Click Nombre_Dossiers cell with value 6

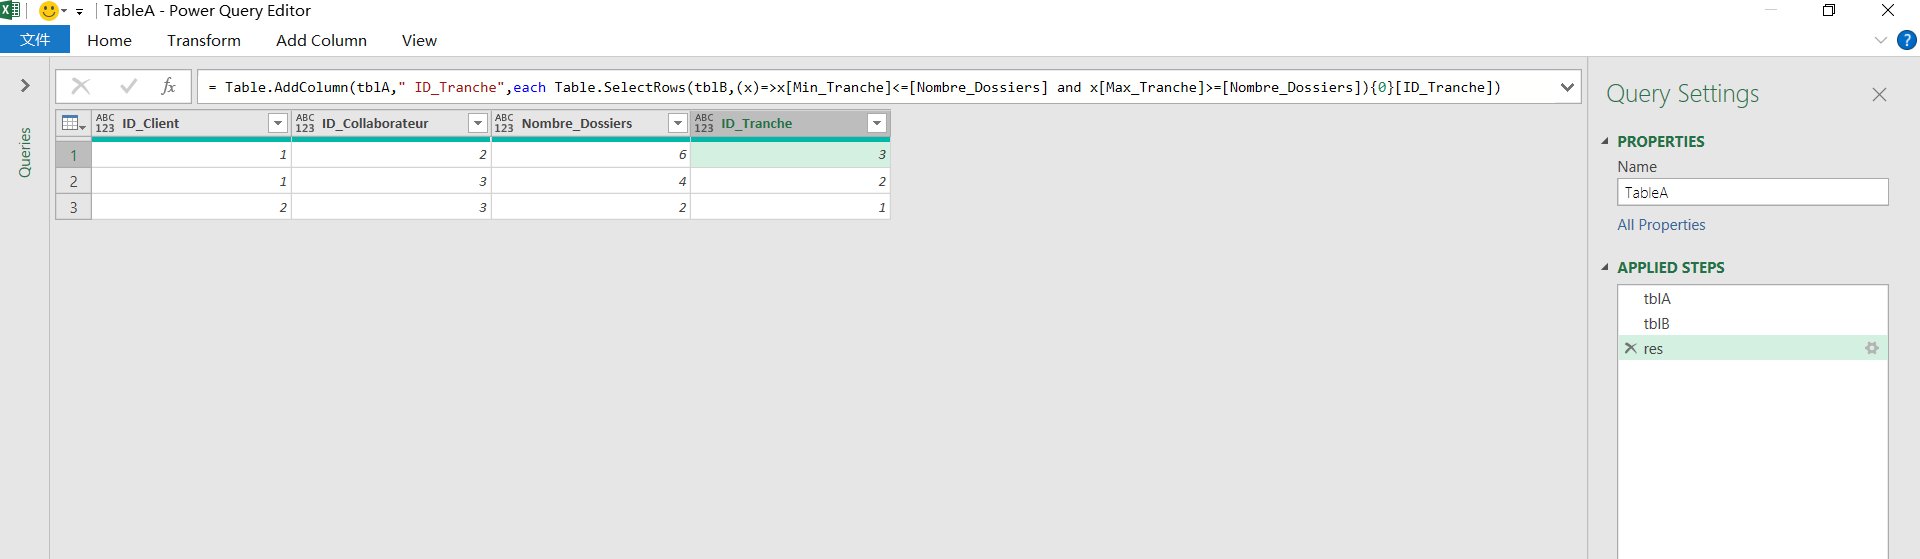590,155
